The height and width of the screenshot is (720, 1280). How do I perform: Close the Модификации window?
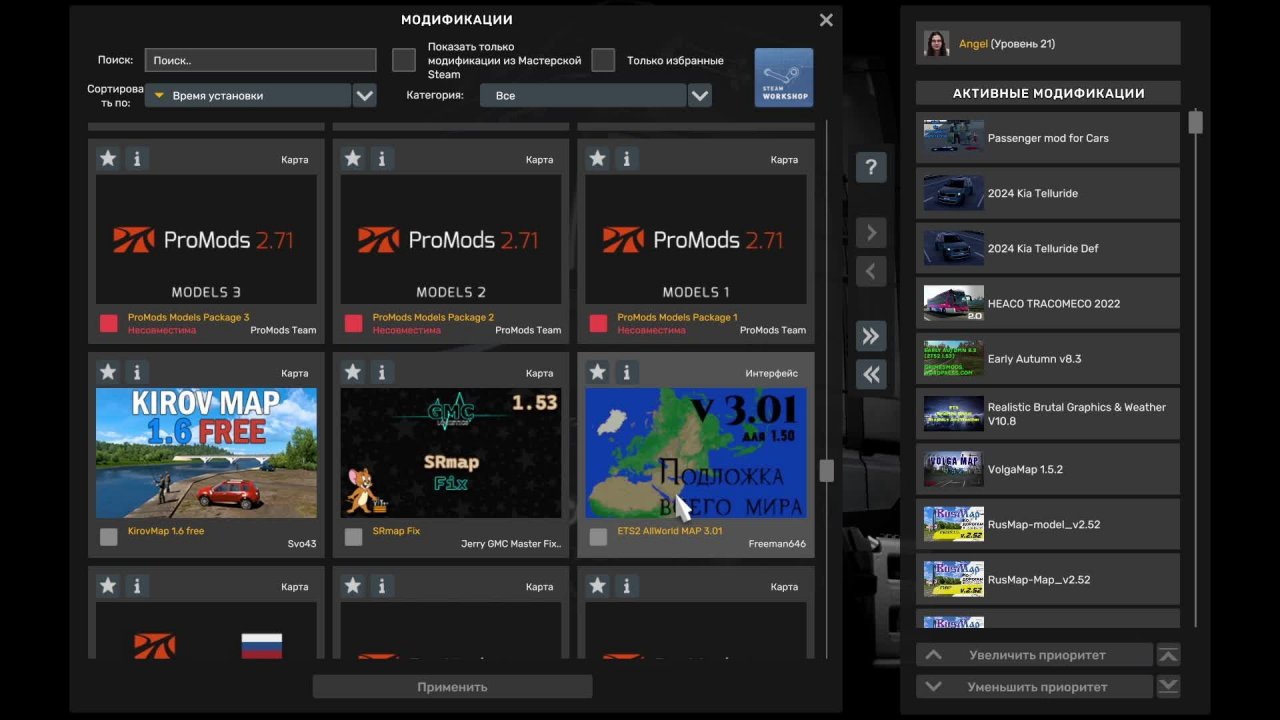(826, 20)
